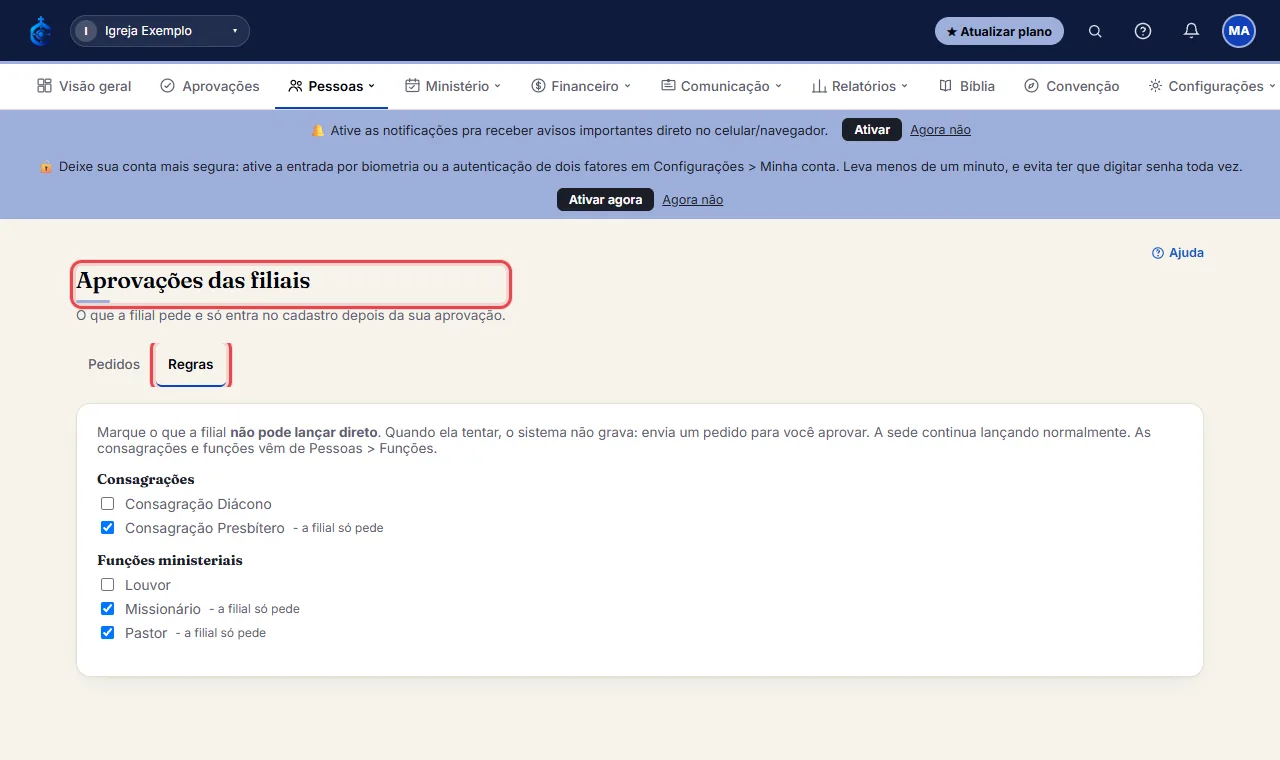This screenshot has height=760, width=1280.
Task: Click the app logo in the header
Action: [40, 31]
